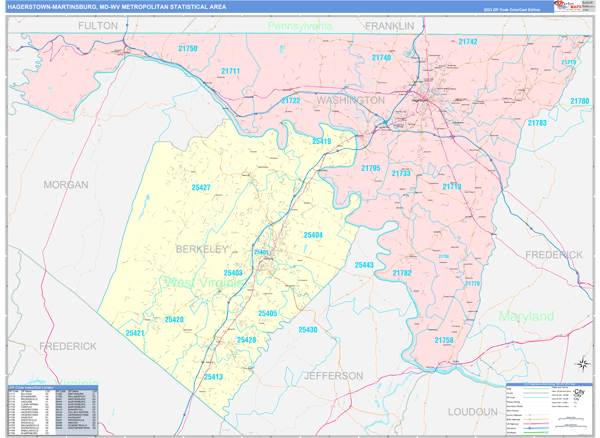600x438 pixels.
Task: Click the BERKELEY county label
Action: point(203,247)
